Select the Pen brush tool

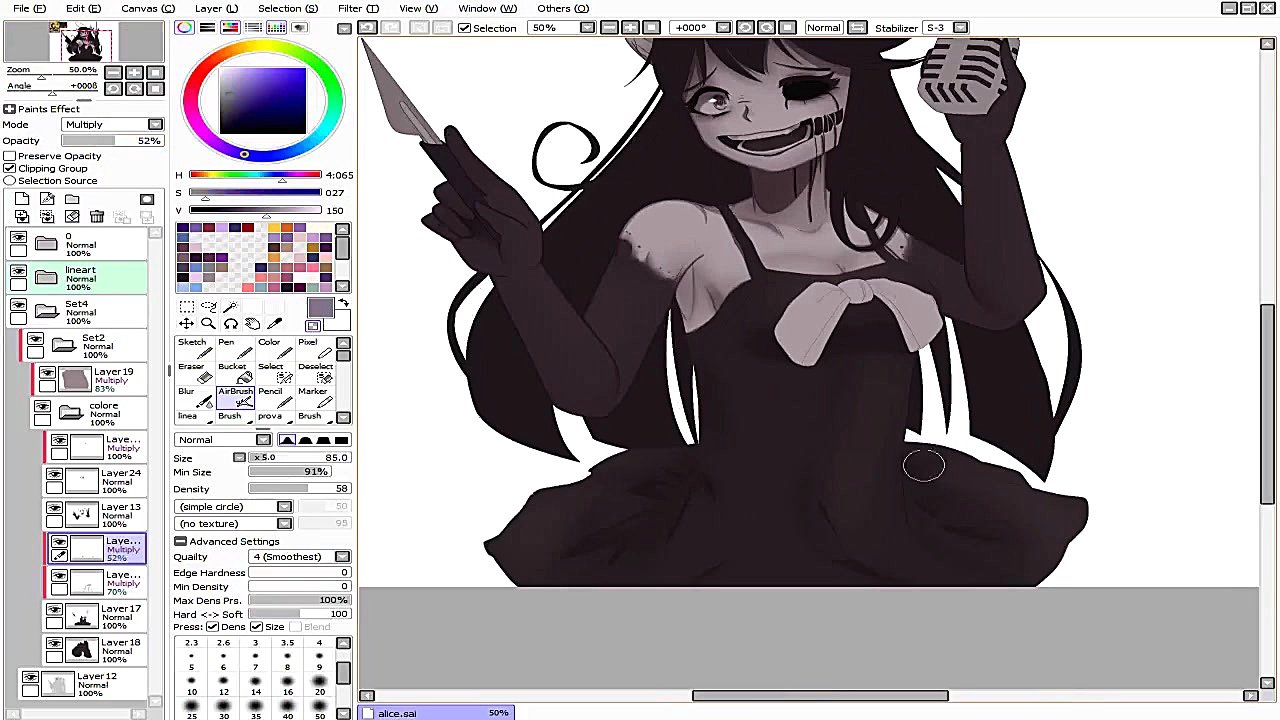pyautogui.click(x=234, y=348)
